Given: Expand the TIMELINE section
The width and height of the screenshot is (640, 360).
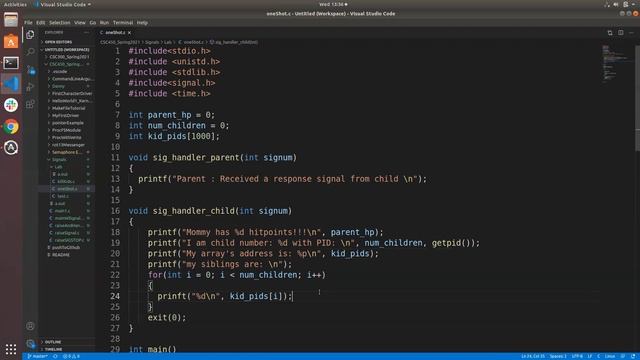Looking at the screenshot, I should pyautogui.click(x=53, y=349).
